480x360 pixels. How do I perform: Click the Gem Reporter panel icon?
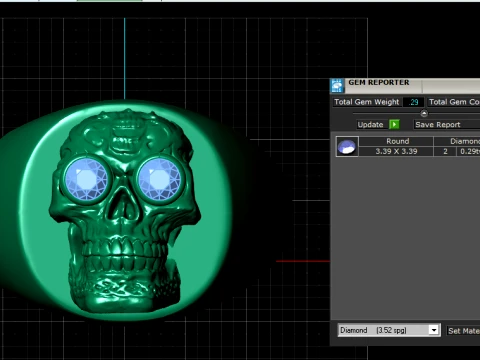click(x=337, y=86)
